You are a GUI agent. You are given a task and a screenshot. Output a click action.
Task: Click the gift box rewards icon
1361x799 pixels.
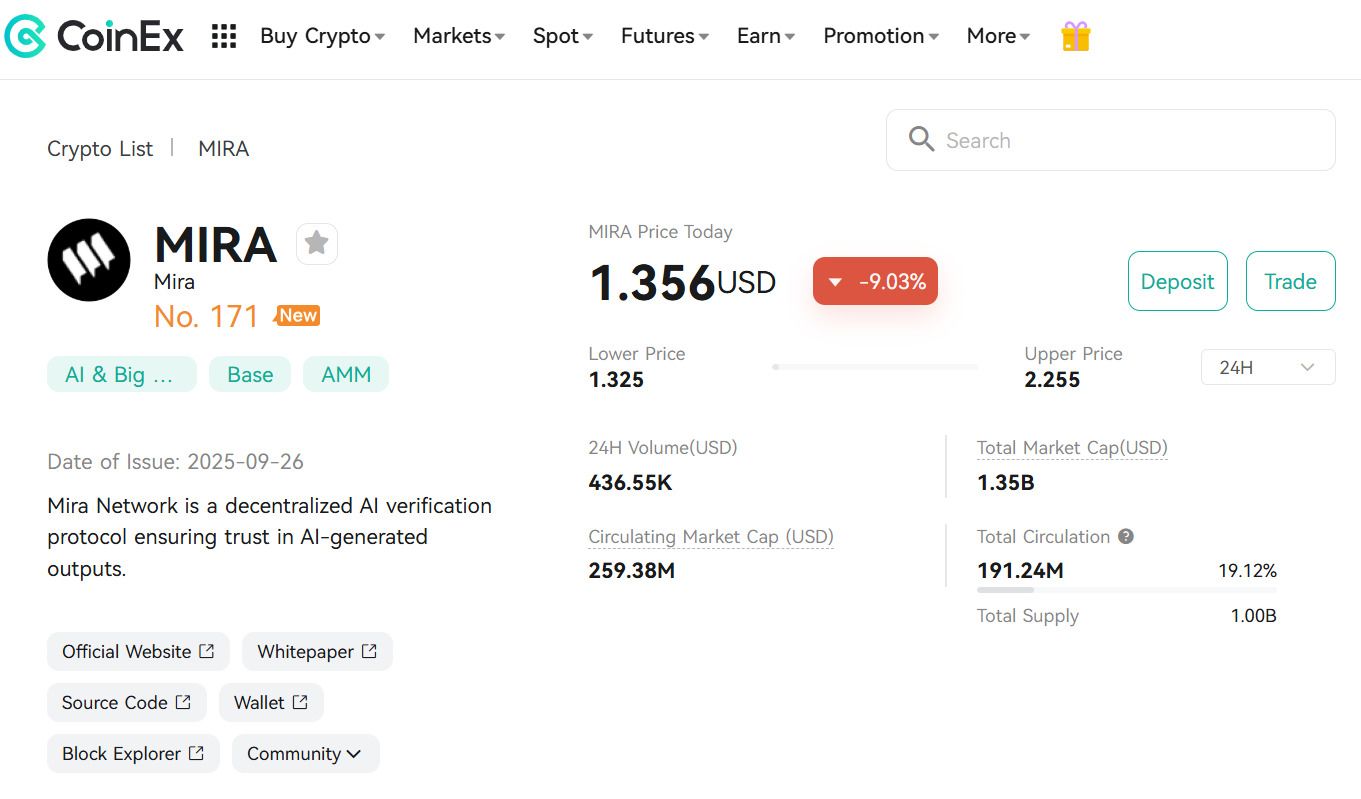coord(1075,37)
